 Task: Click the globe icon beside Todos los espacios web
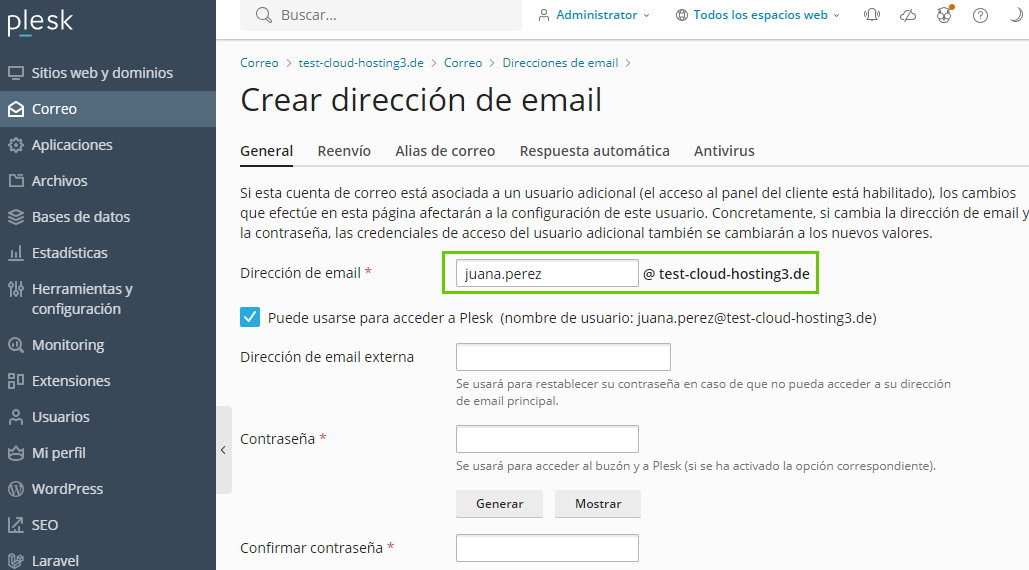tap(682, 15)
